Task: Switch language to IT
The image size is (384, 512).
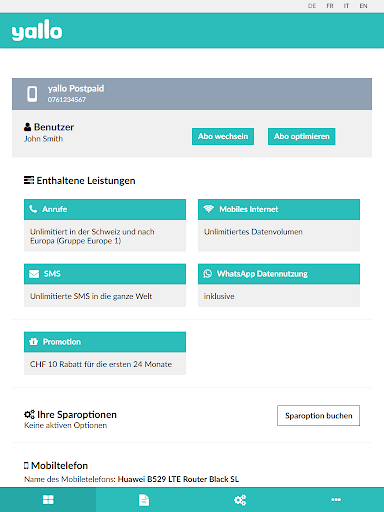Action: (x=346, y=6)
